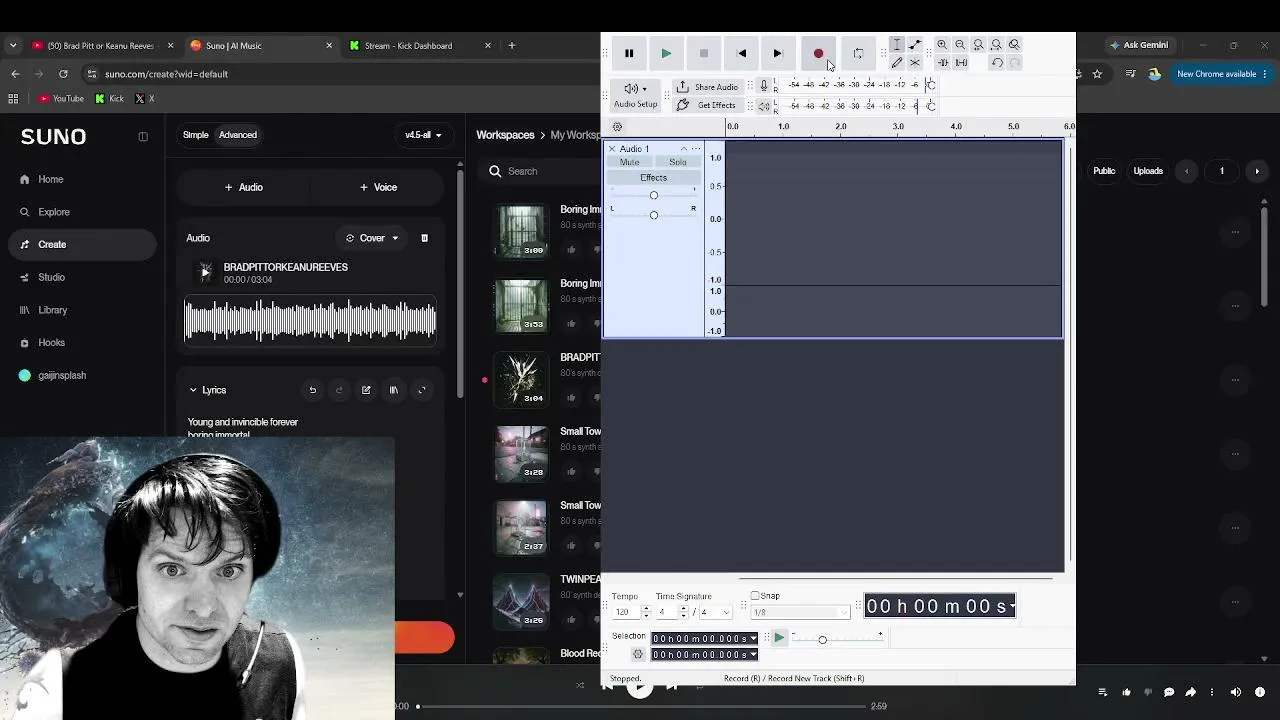
Task: Click the time signature numerator field
Action: tap(667, 612)
